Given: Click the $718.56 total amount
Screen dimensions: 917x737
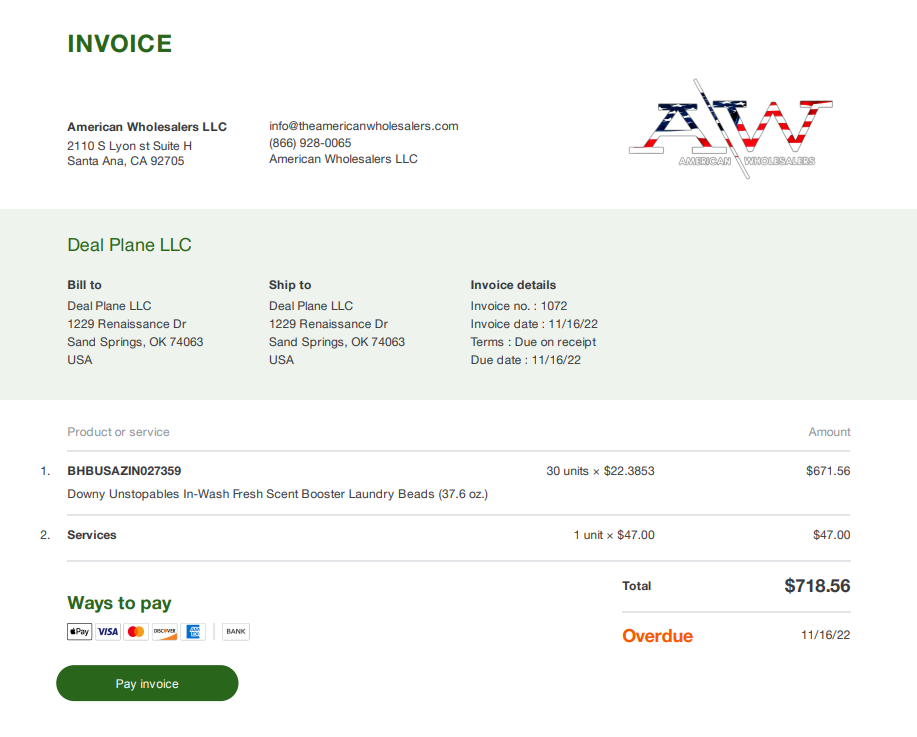Looking at the screenshot, I should click(x=817, y=586).
